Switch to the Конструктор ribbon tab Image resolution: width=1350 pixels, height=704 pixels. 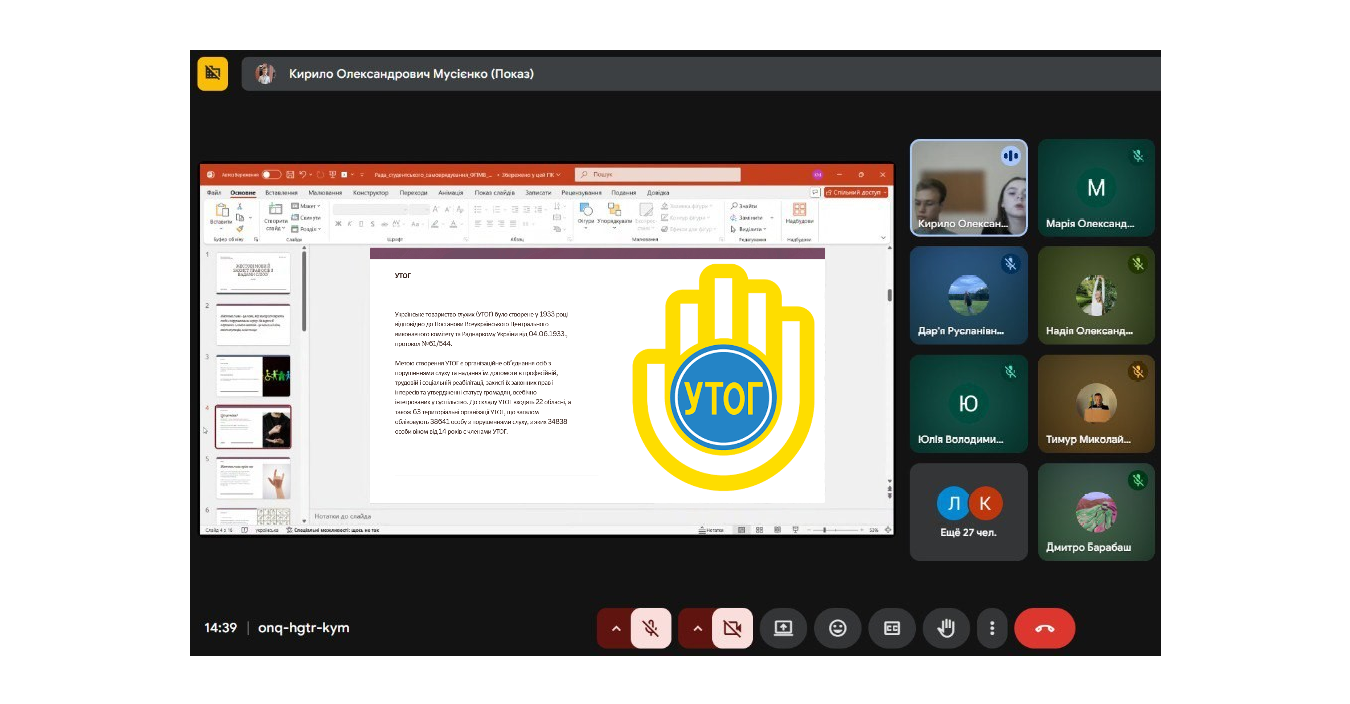coord(370,192)
